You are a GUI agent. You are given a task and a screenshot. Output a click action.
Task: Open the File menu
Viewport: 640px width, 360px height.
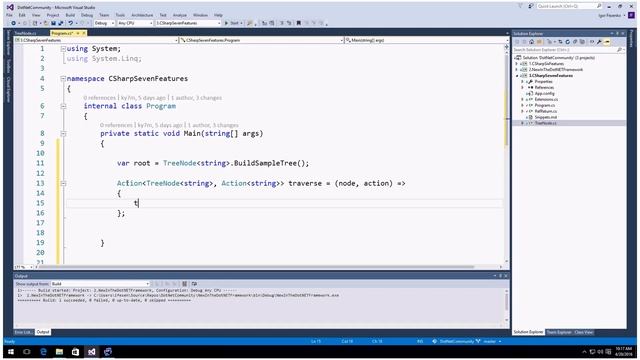pyautogui.click(x=9, y=15)
